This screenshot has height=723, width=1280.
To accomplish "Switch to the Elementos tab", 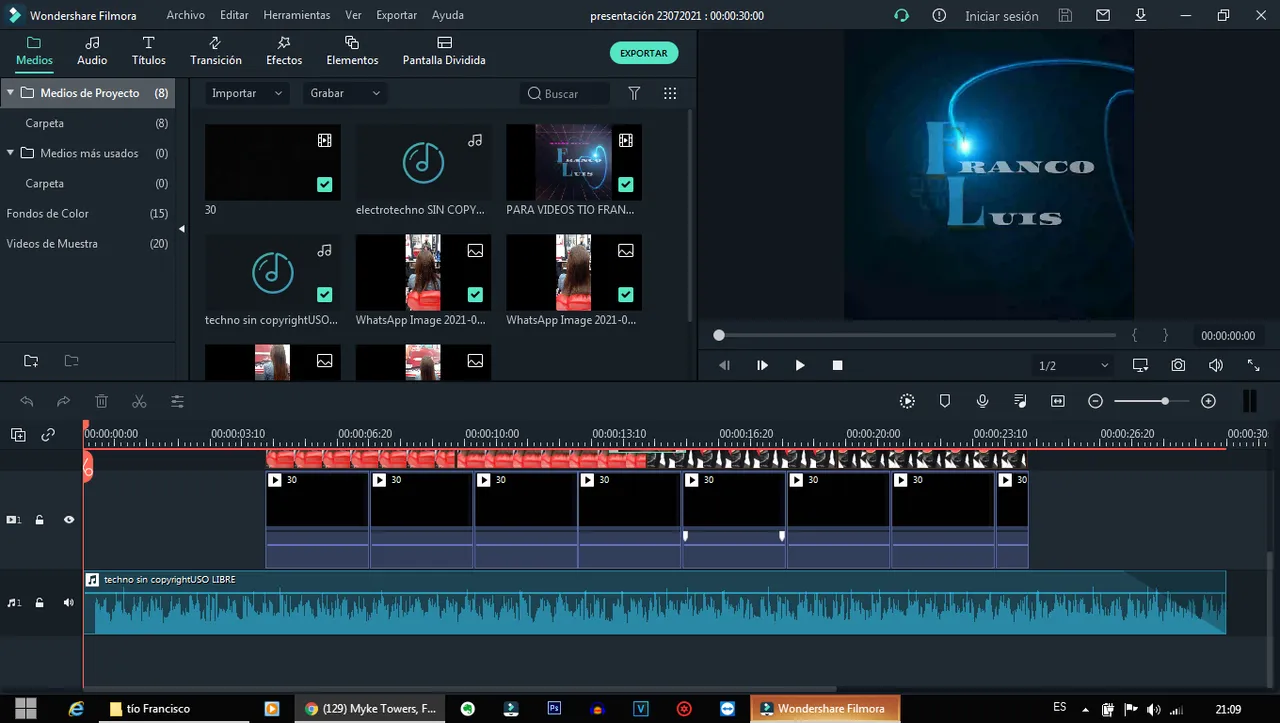I will pos(352,51).
